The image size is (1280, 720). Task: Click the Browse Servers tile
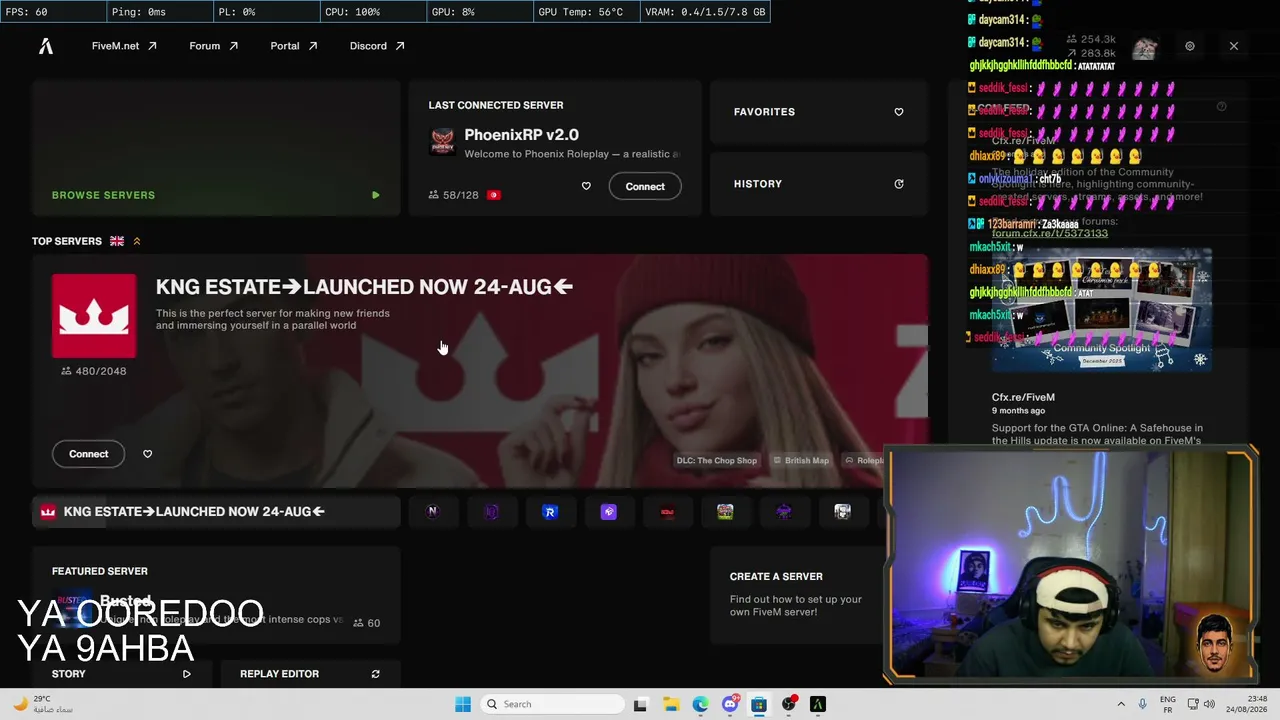click(x=216, y=148)
